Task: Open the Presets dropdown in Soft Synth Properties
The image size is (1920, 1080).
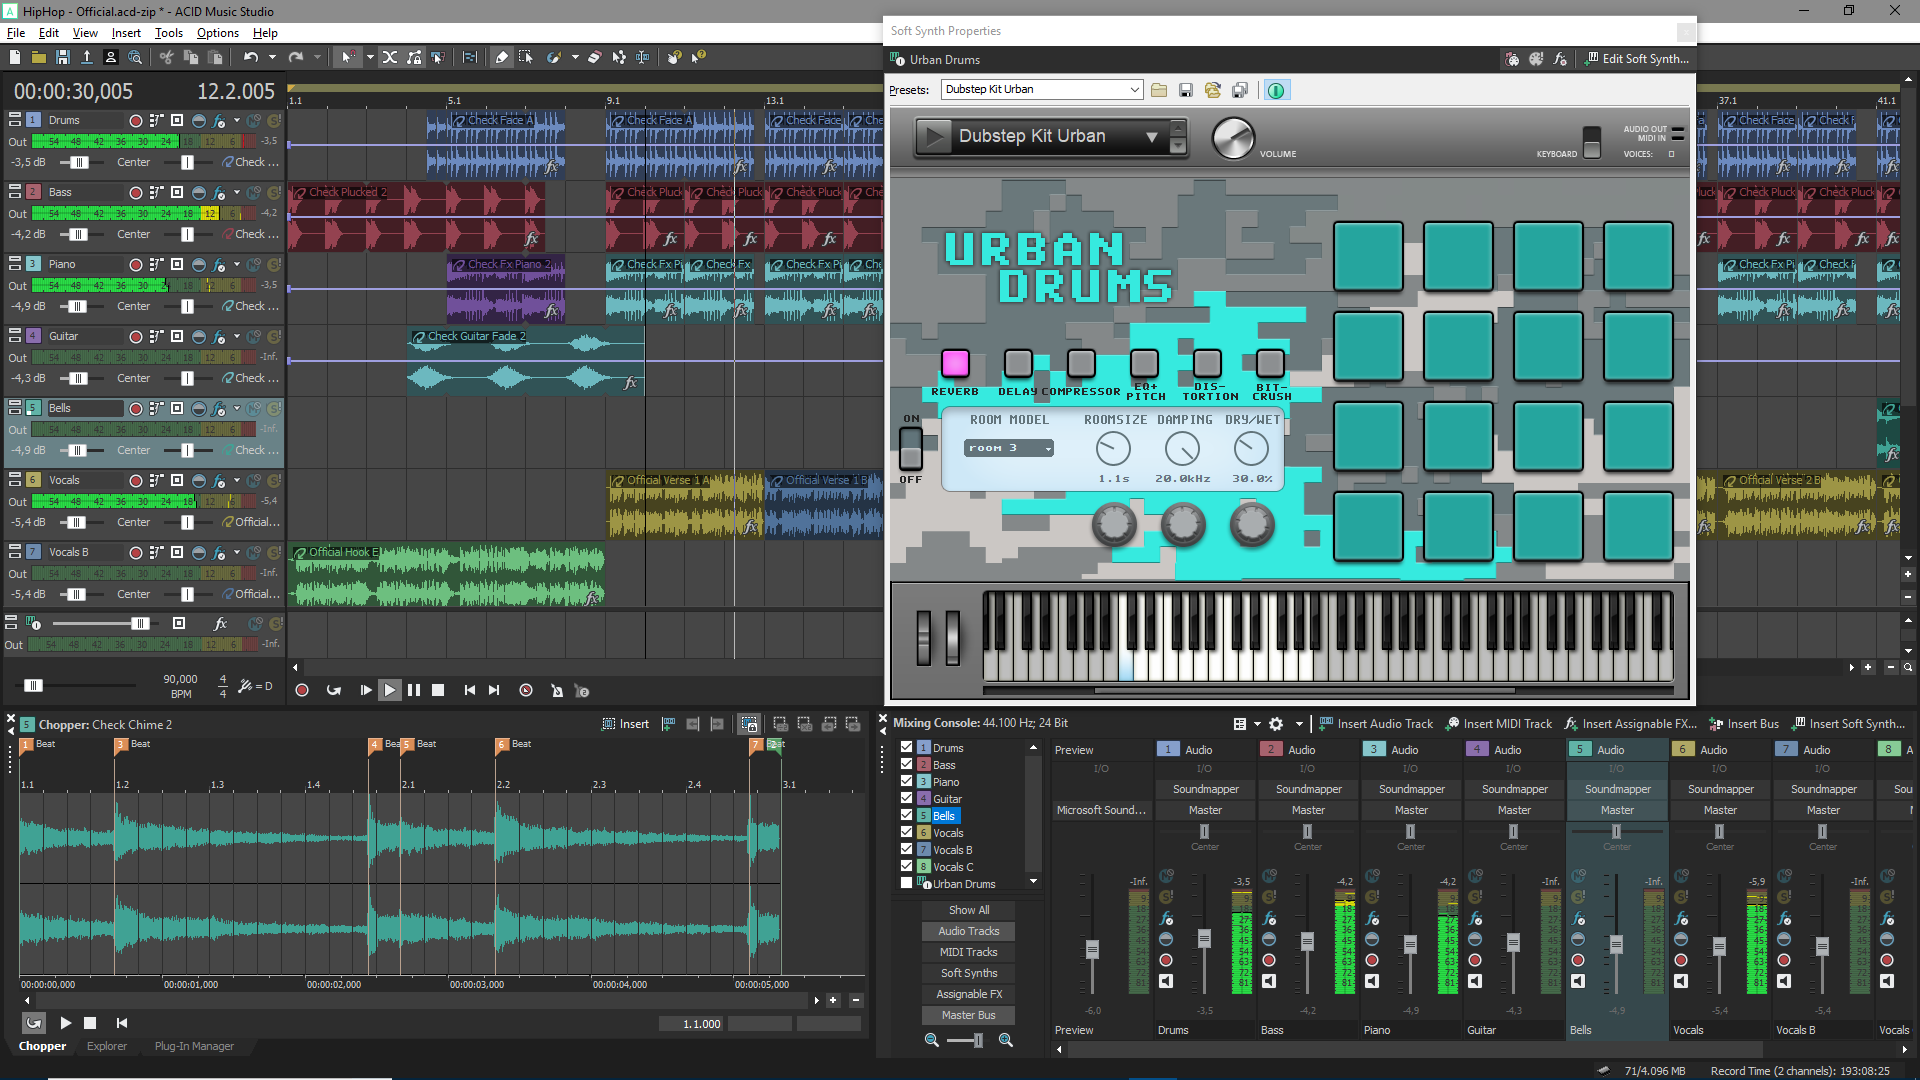Action: [x=1131, y=89]
